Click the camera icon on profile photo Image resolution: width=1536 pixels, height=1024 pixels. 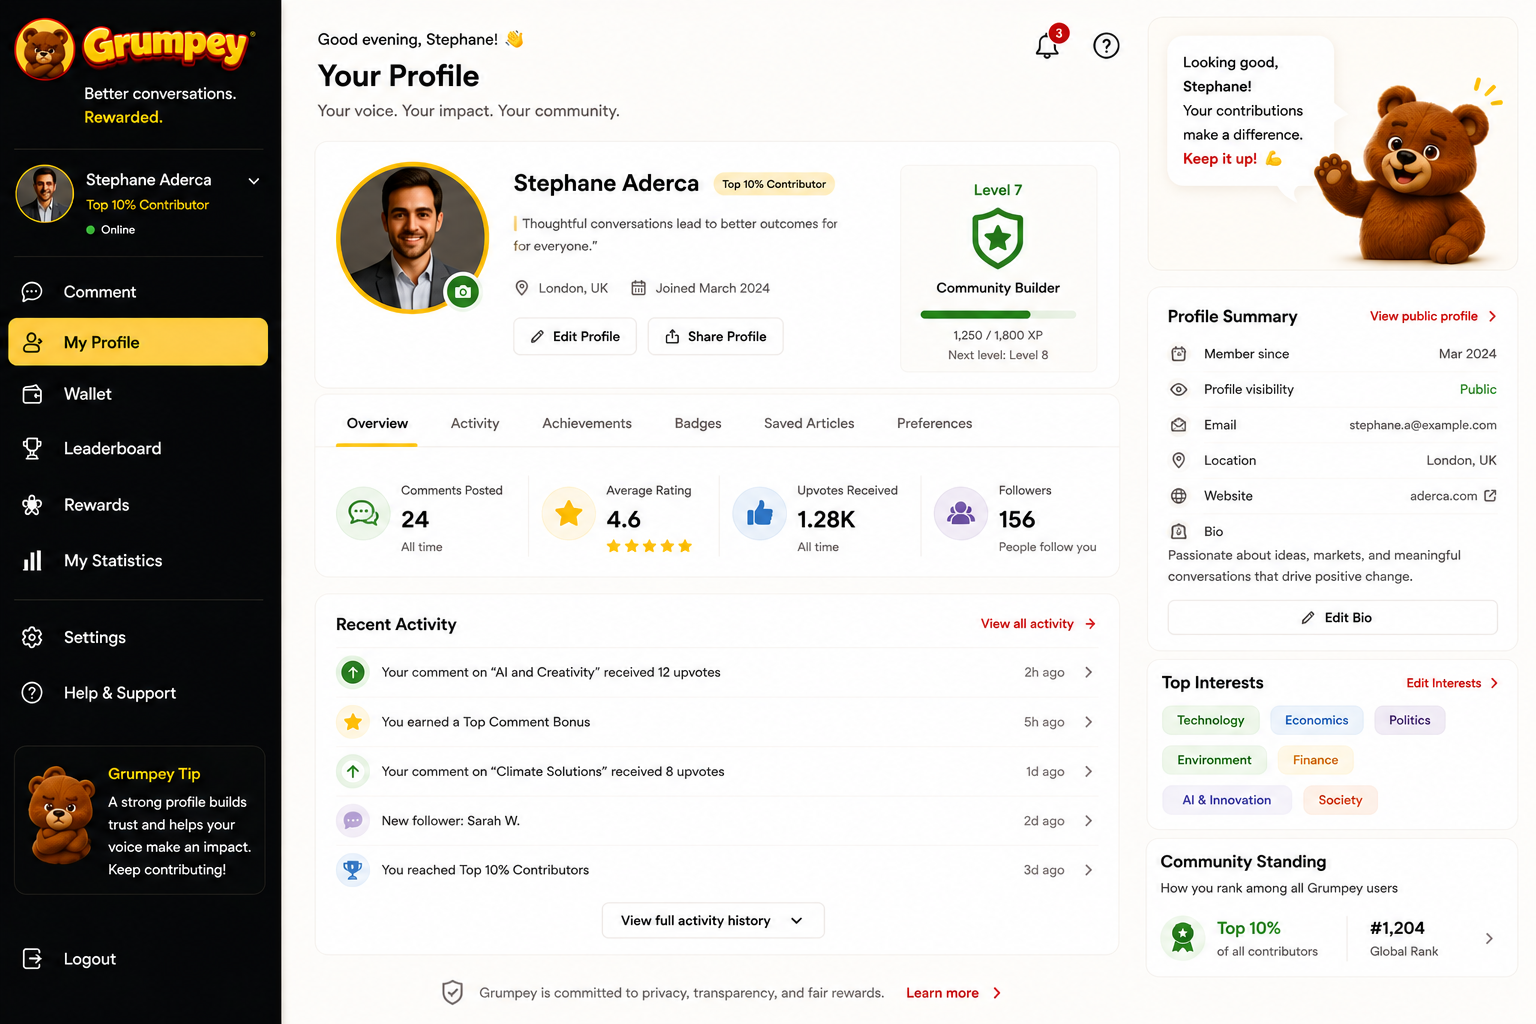point(462,292)
